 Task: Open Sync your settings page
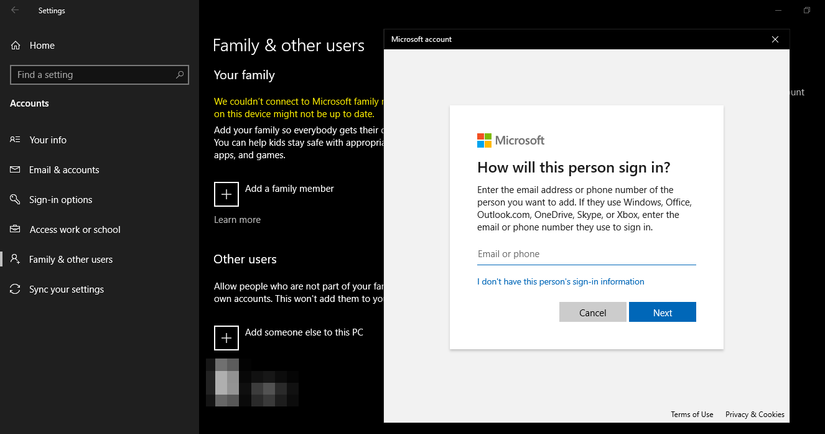tap(66, 289)
